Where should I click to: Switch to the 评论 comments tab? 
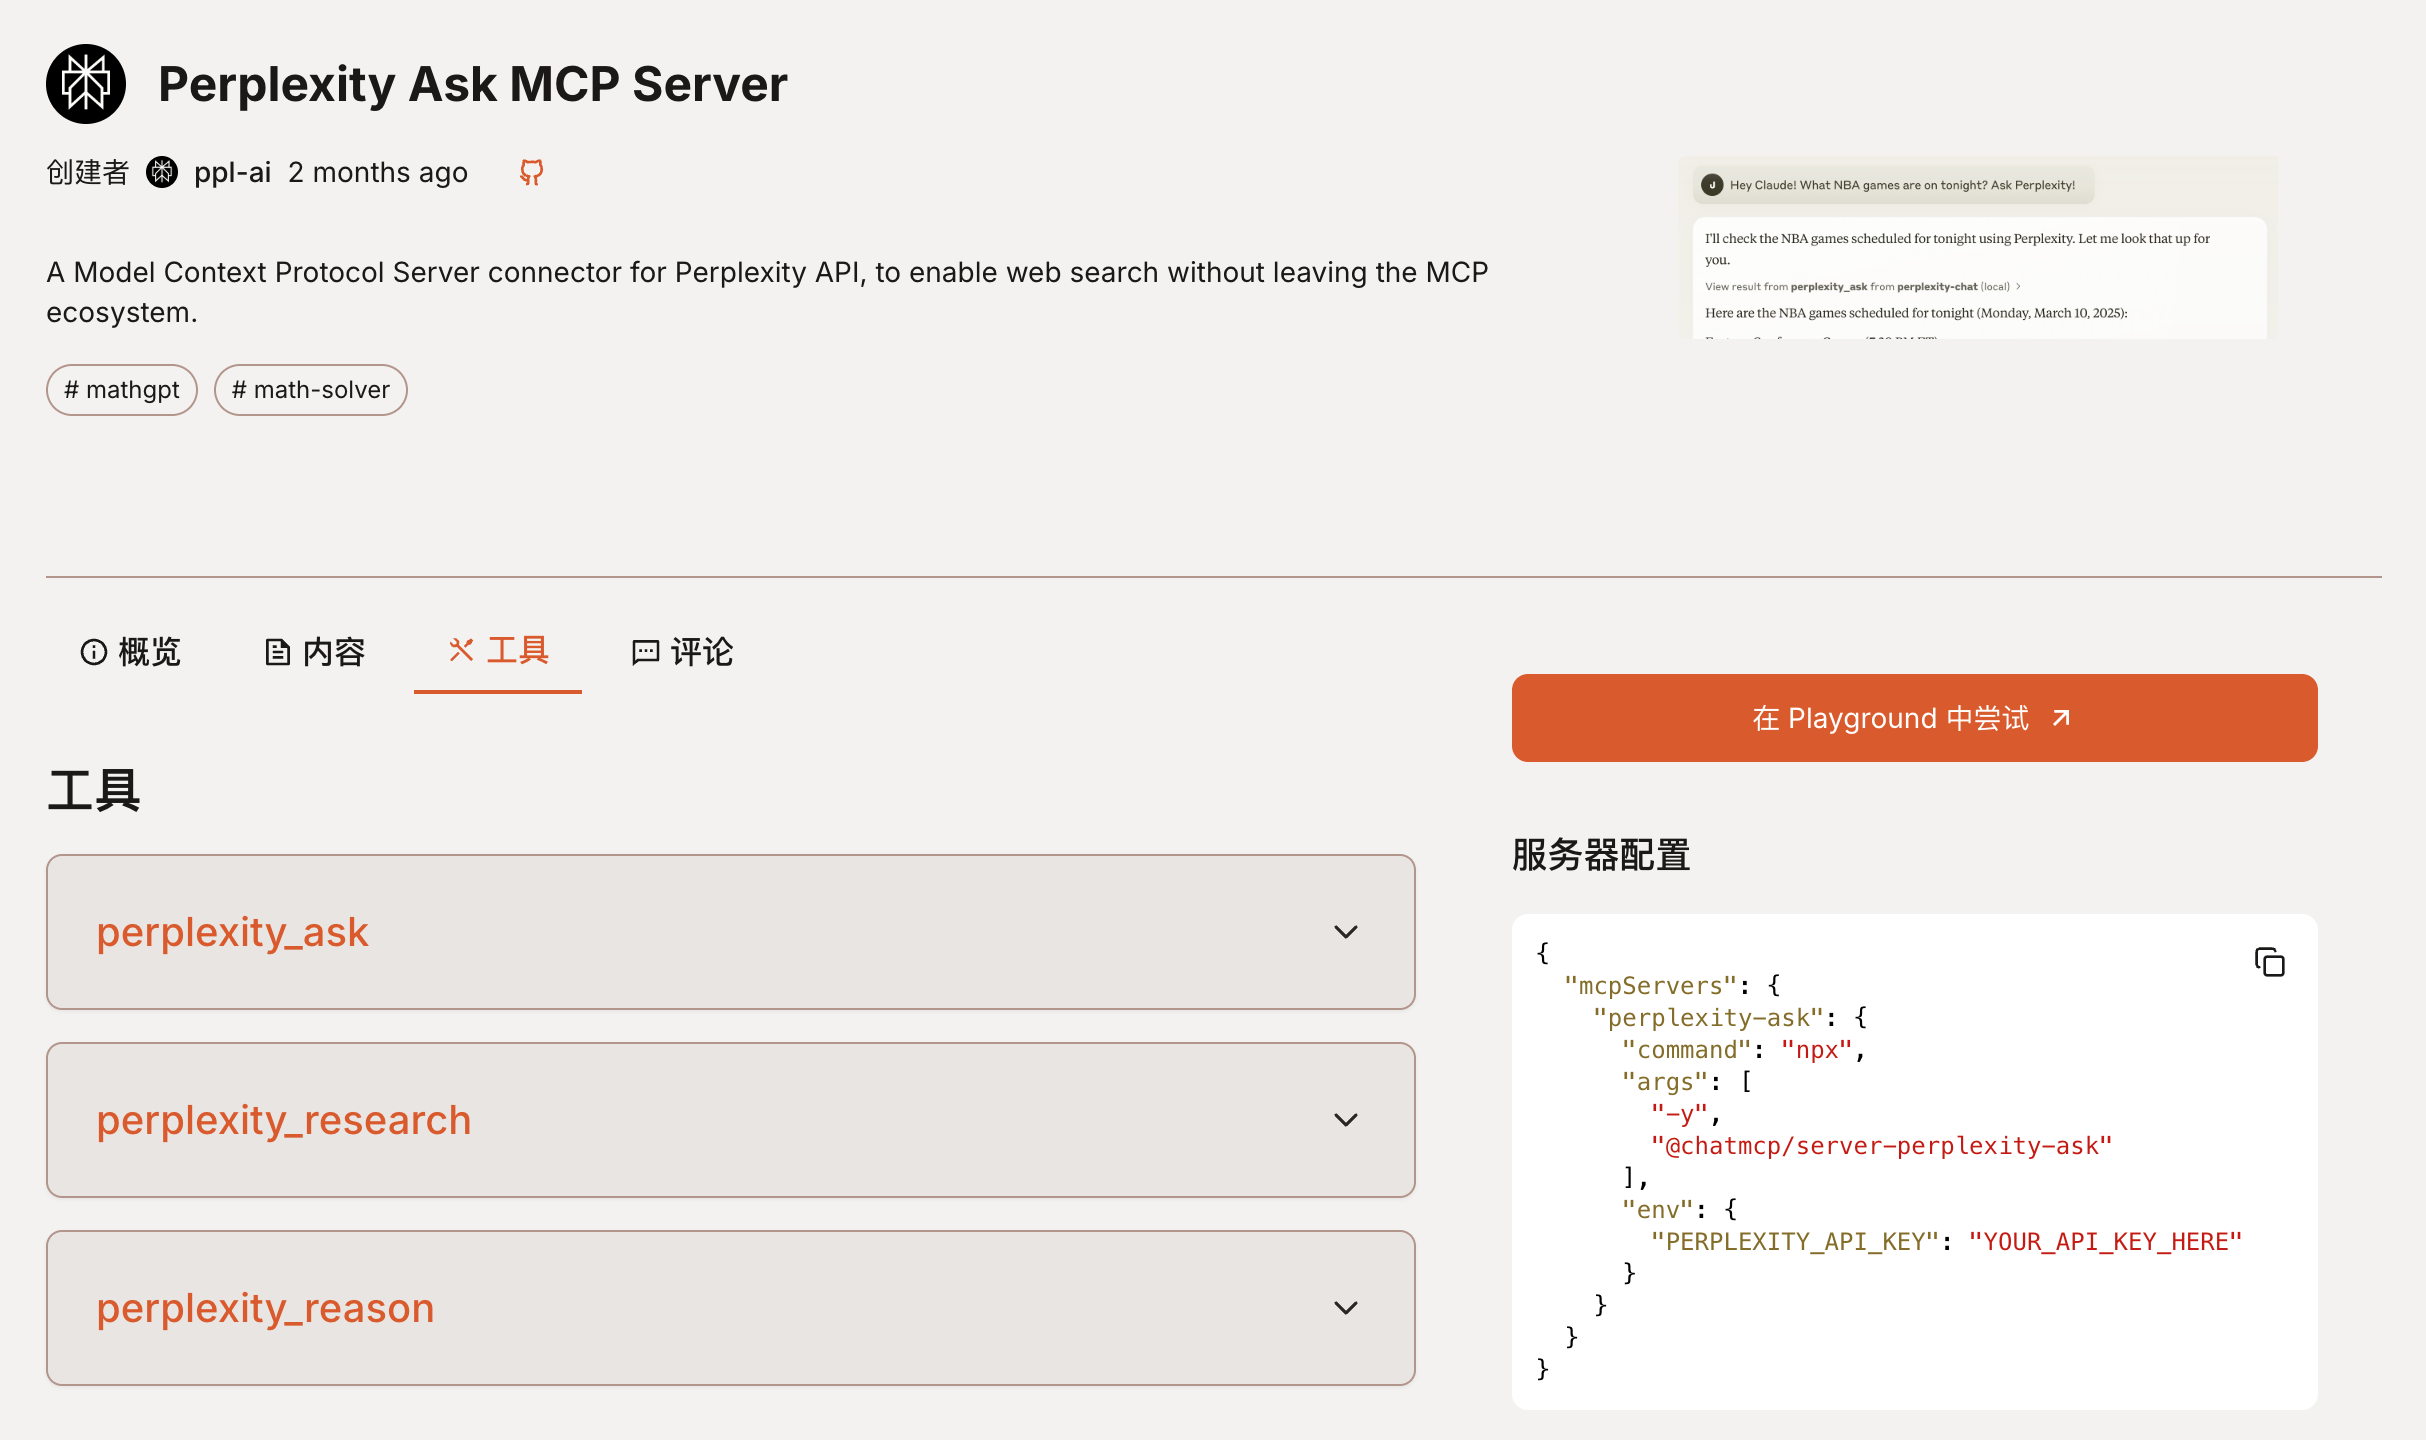click(701, 652)
